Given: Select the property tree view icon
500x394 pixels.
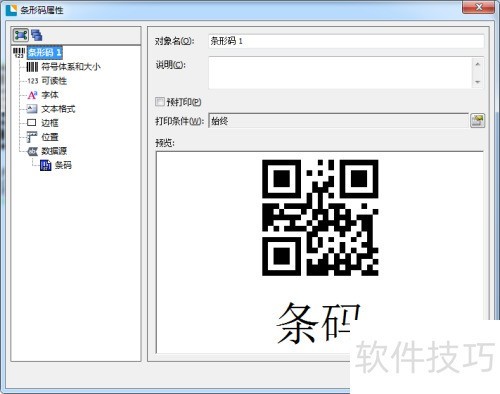Looking at the screenshot, I should point(21,35).
